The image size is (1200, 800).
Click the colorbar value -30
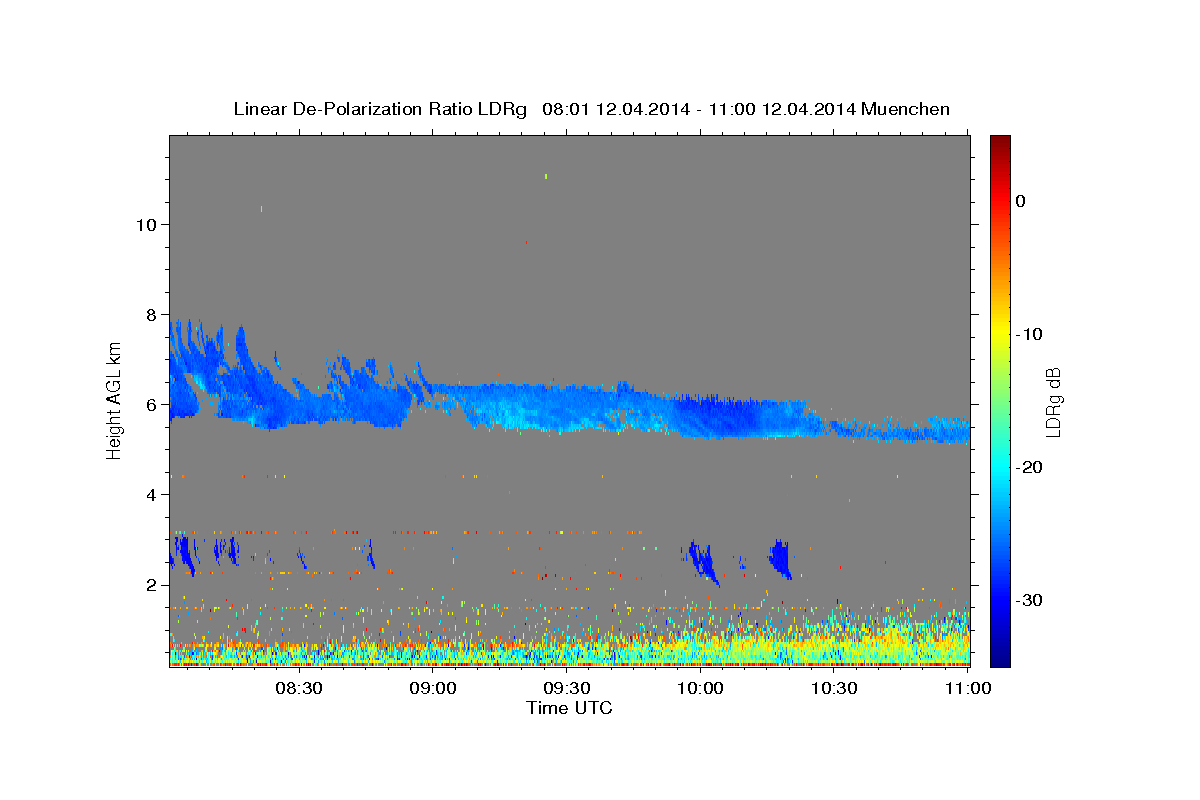(1030, 600)
